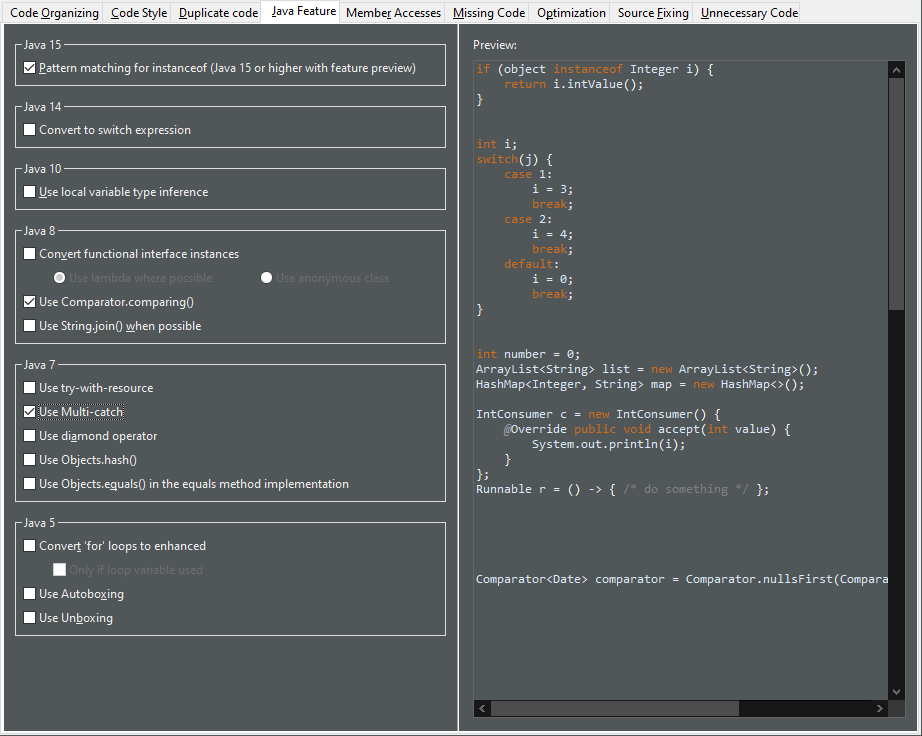Tick Only if loop variable used checkbox
Viewport: 922px width, 736px height.
pos(59,570)
